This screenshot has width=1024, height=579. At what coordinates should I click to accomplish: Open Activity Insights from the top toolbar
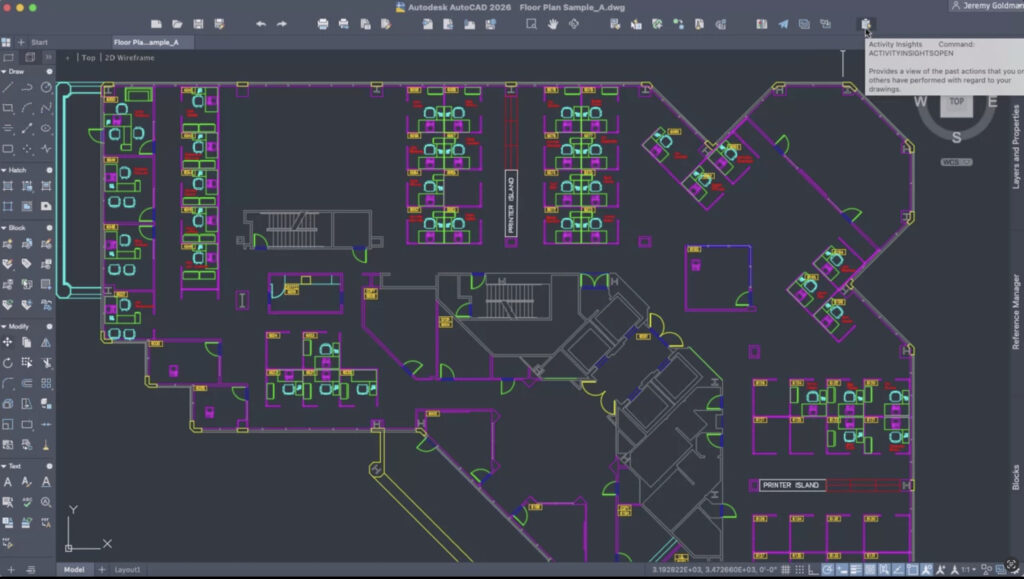866,24
